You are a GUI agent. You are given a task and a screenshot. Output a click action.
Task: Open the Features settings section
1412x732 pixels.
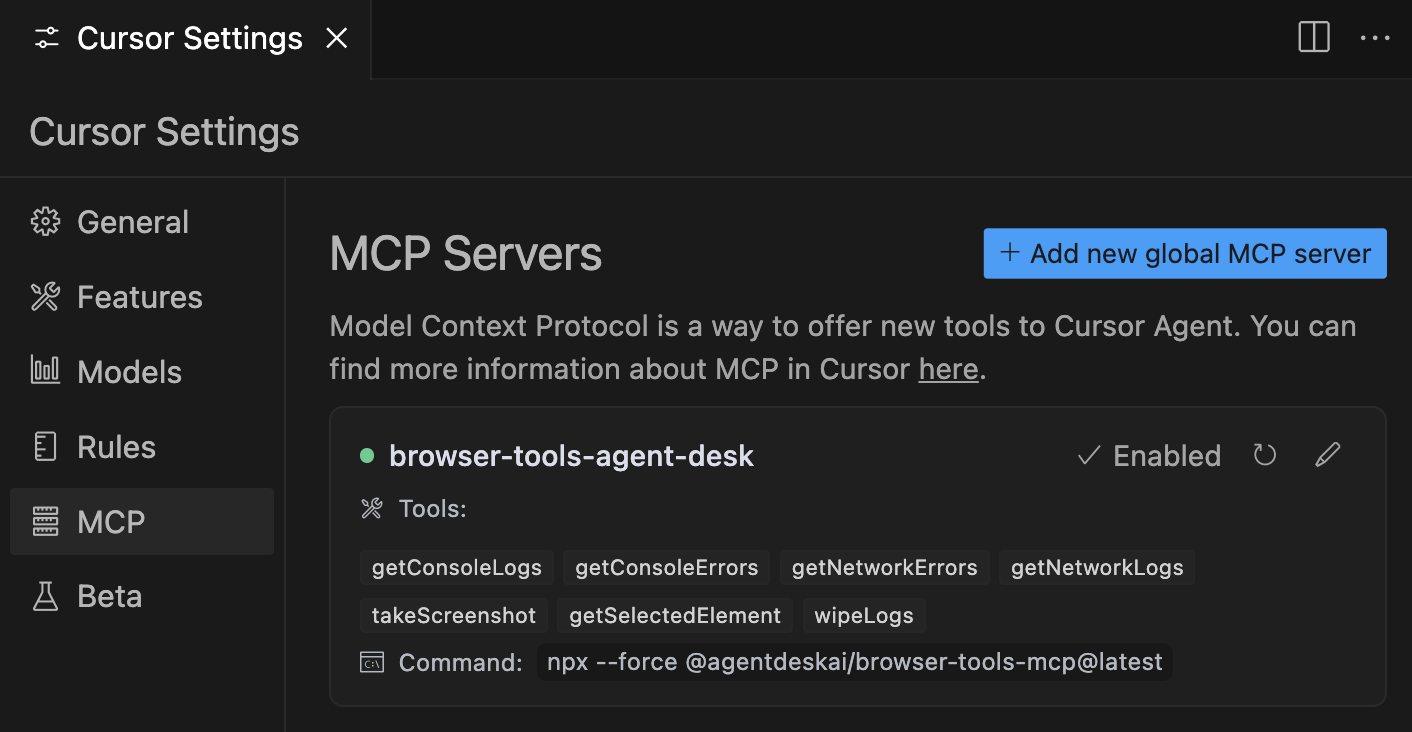(139, 296)
